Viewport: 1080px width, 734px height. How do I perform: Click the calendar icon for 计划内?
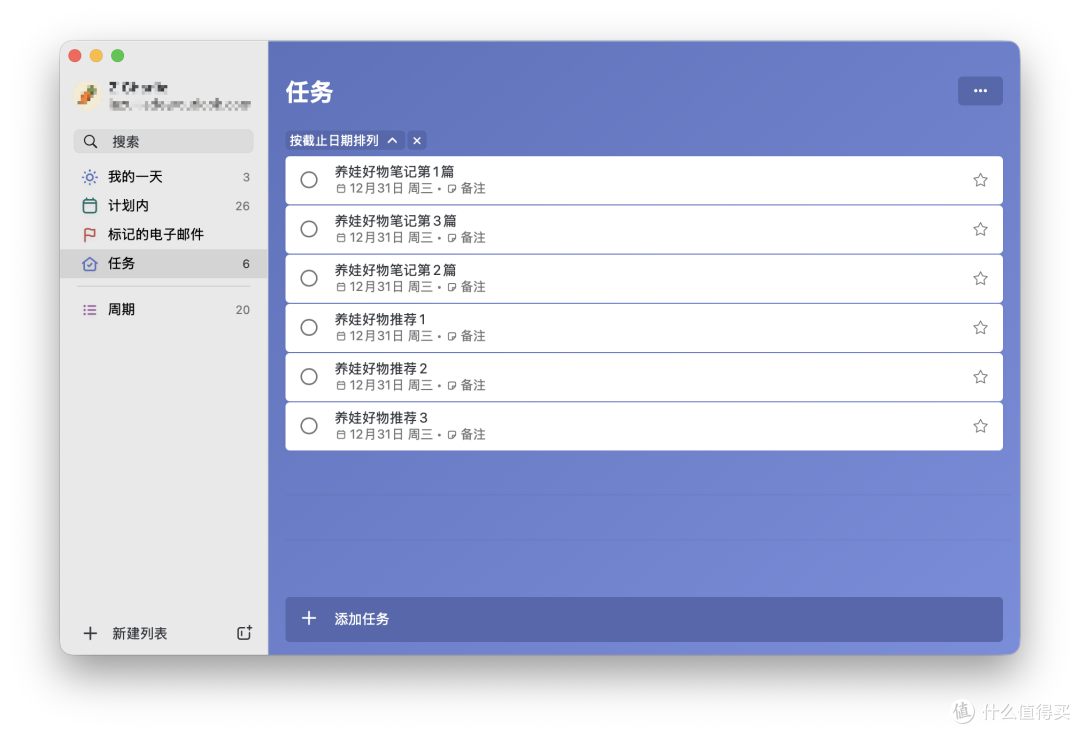coord(90,206)
